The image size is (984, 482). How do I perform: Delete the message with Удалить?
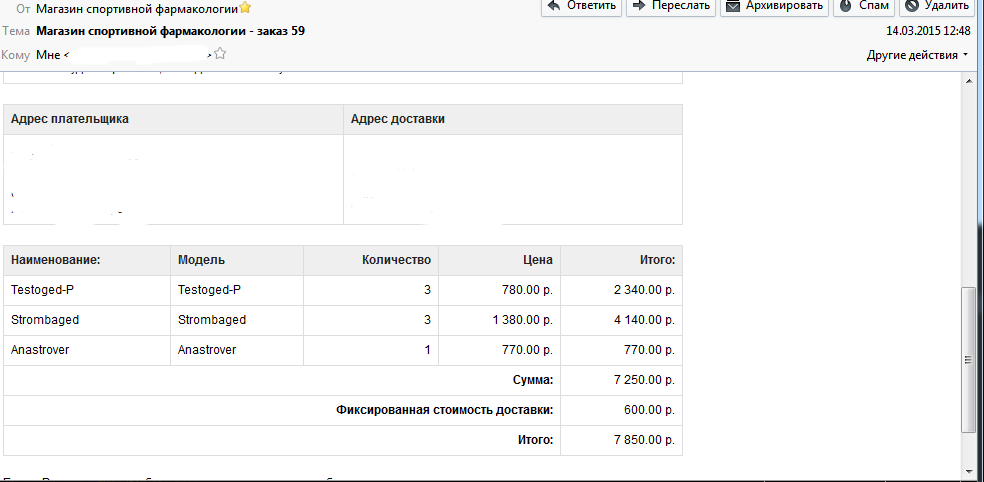coord(939,6)
